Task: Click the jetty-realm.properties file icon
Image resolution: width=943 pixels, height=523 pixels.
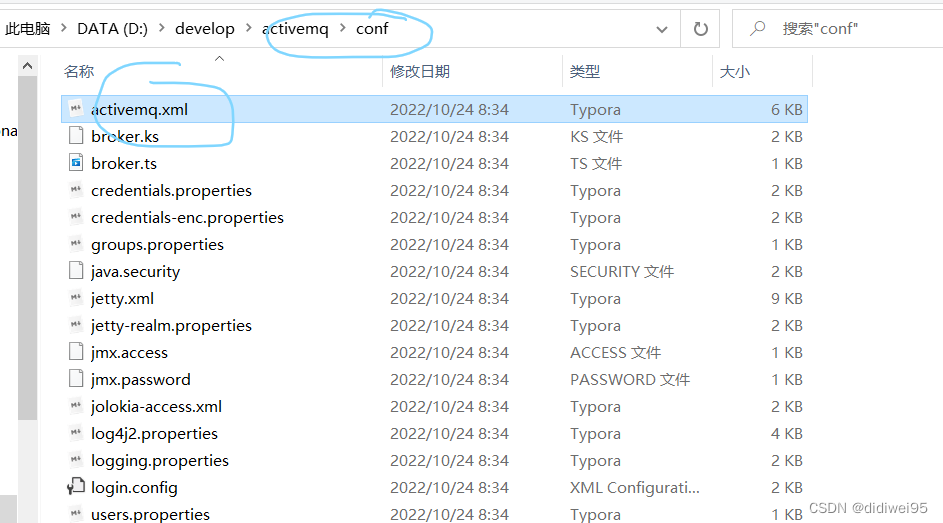Action: point(76,325)
